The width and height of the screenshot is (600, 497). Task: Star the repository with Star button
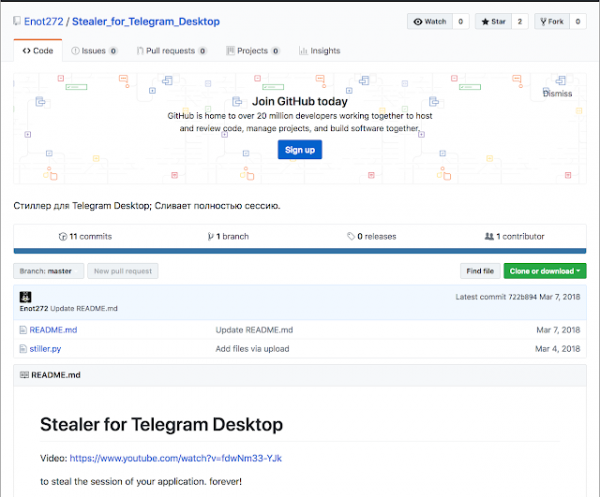491,21
